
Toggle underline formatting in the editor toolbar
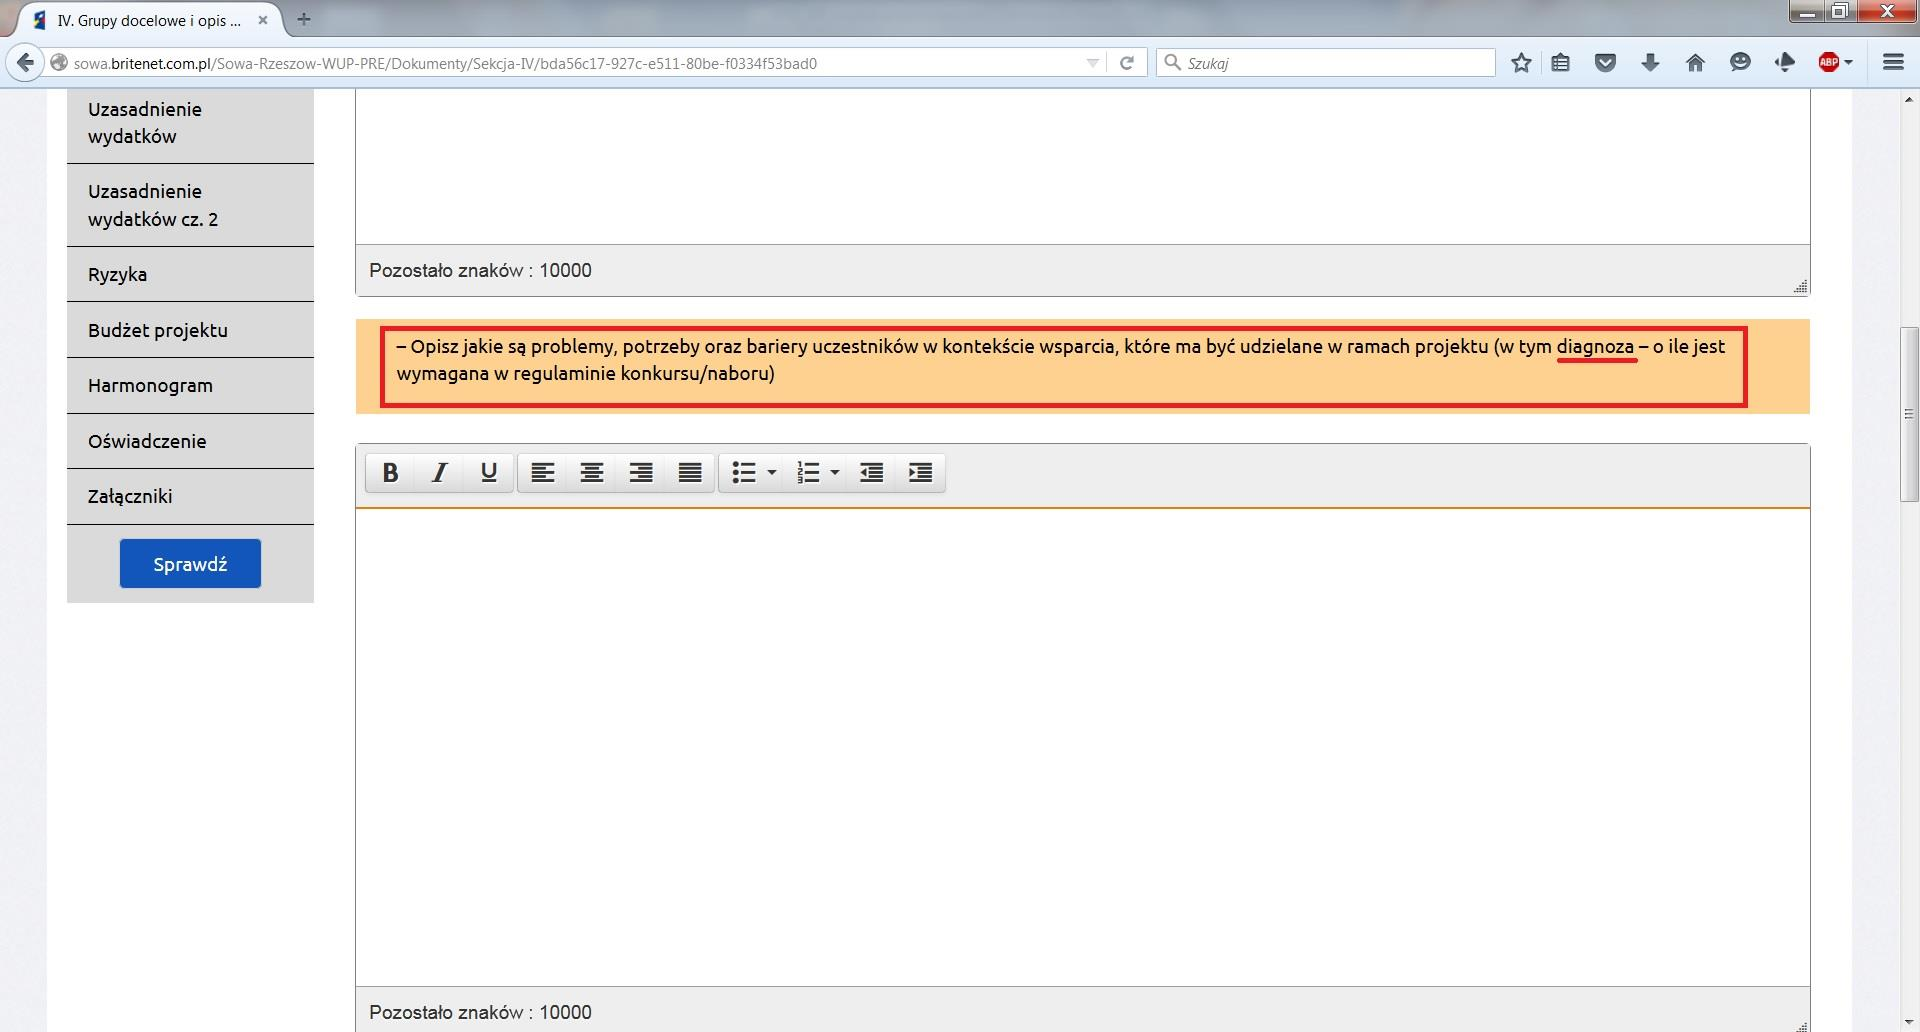[x=489, y=472]
